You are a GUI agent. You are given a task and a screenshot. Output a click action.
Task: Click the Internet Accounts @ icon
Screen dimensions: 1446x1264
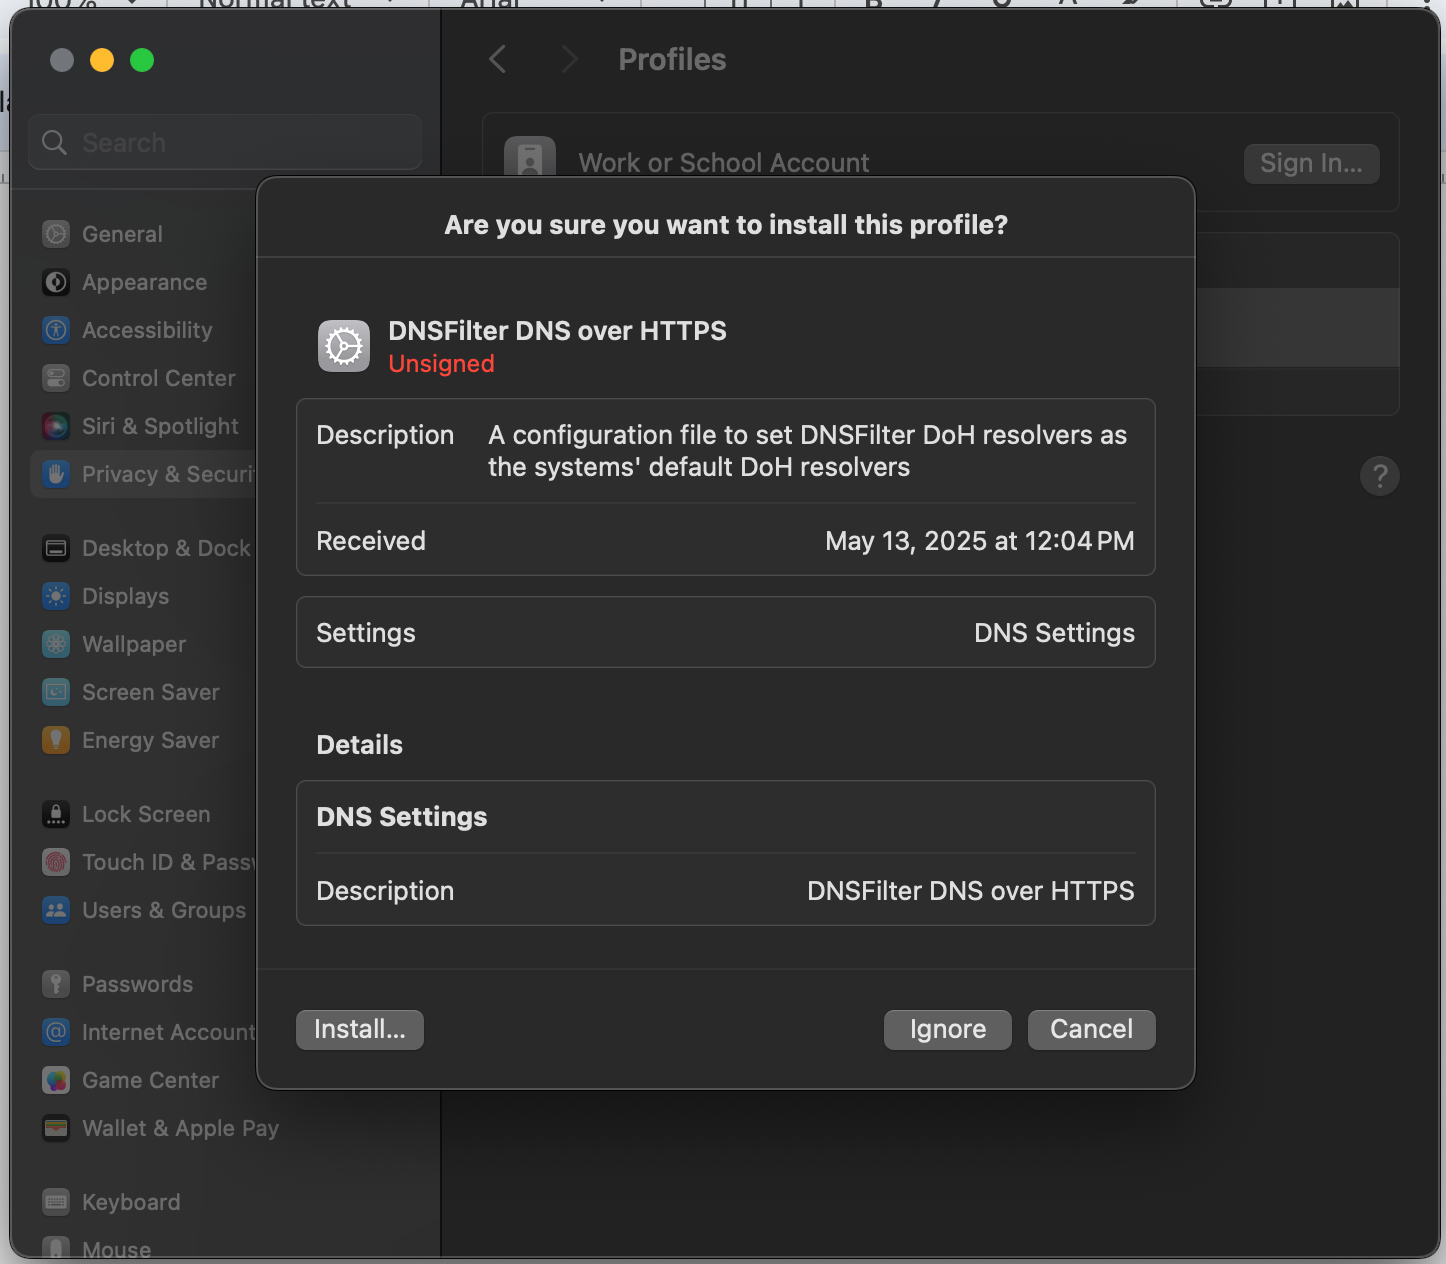56,1032
